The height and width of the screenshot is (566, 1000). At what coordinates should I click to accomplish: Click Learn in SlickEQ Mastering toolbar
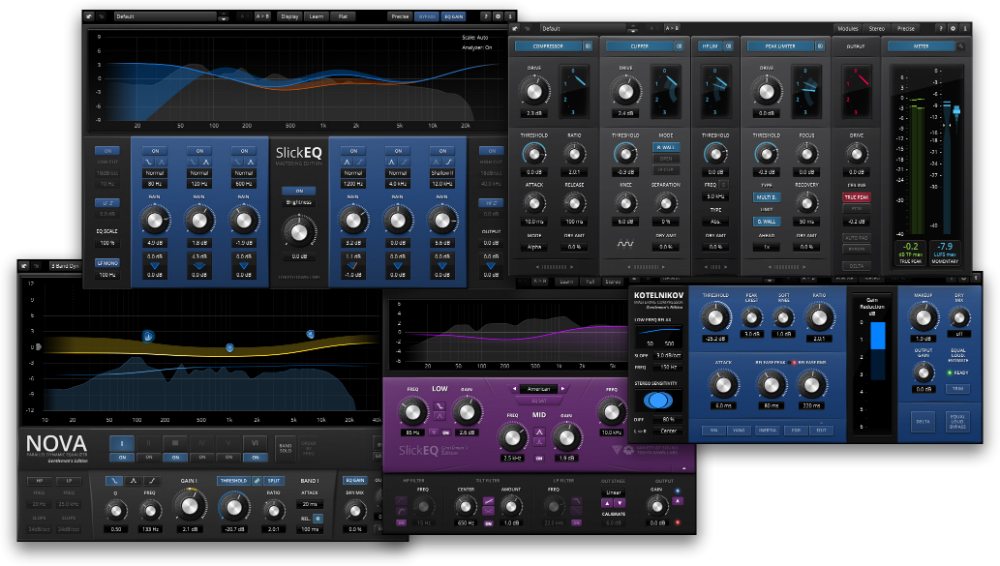click(x=316, y=17)
